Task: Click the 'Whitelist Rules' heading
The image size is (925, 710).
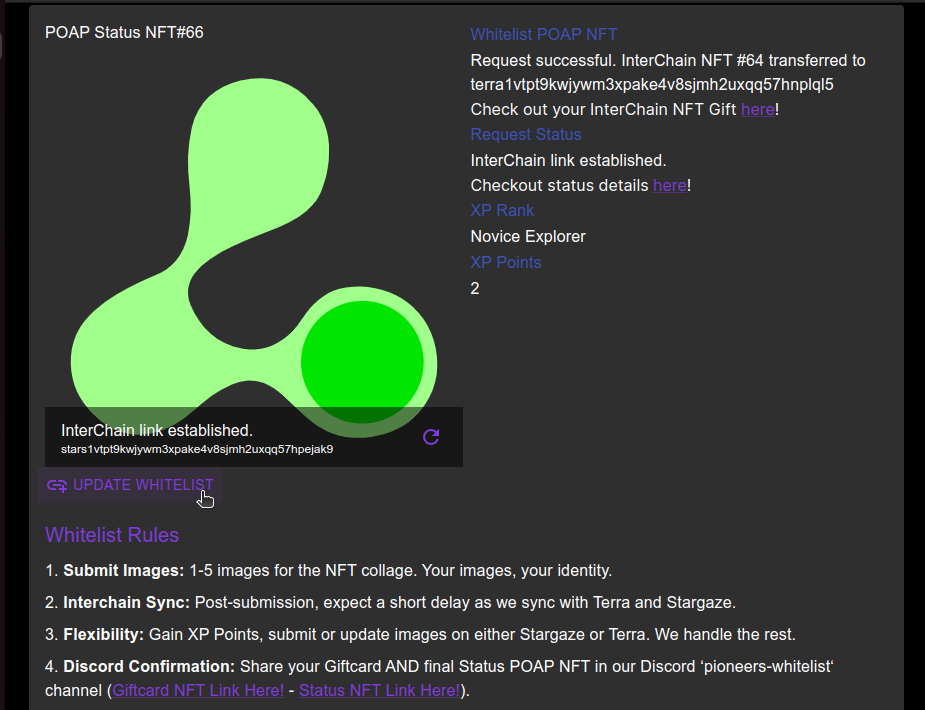Action: pos(112,535)
